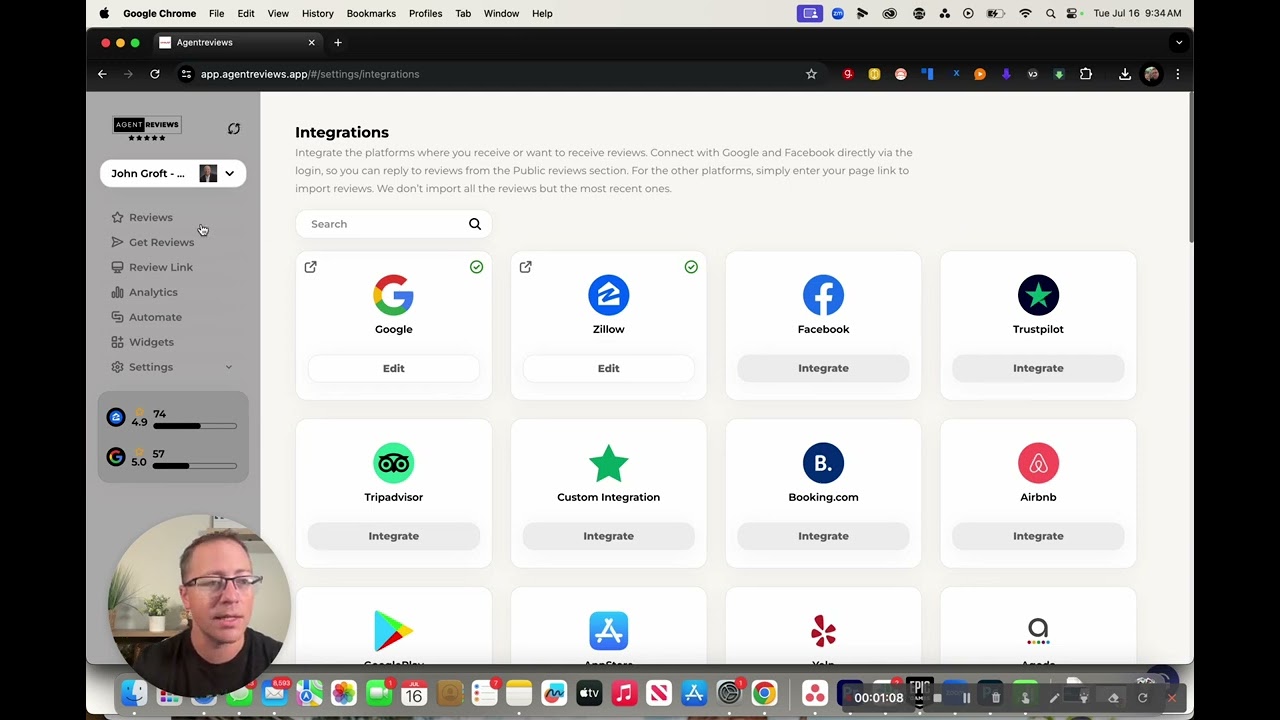The width and height of the screenshot is (1280, 720).
Task: Open Chrome three-dot menu
Action: [1177, 74]
